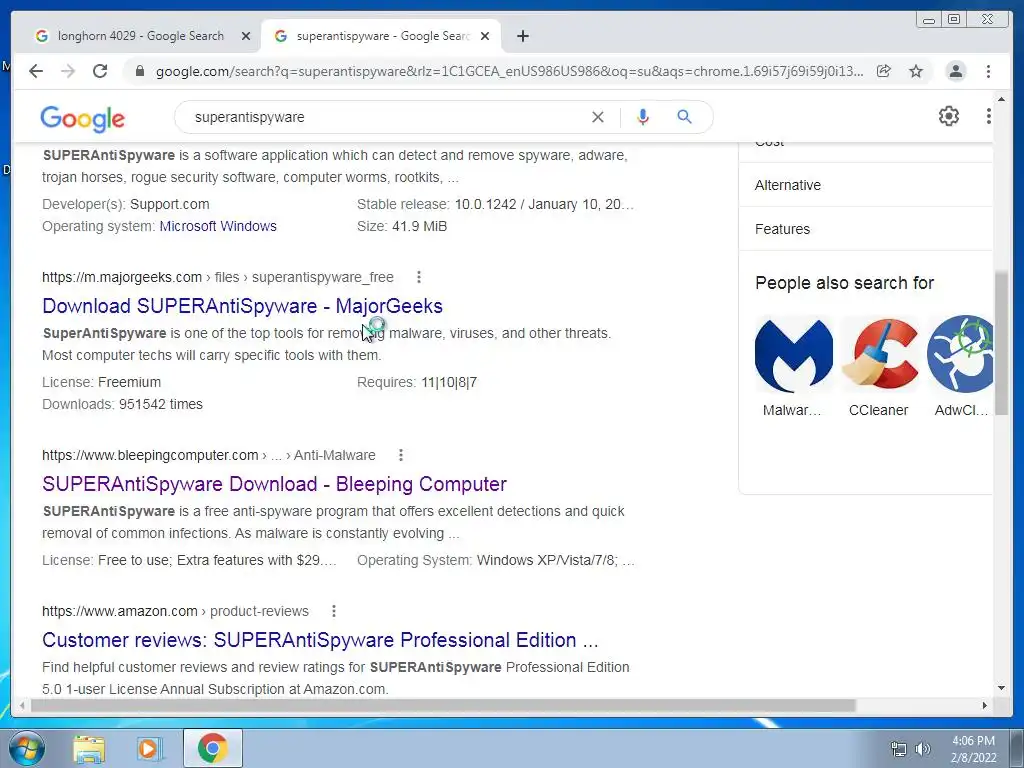Viewport: 1024px width, 768px height.
Task: Launch Windows Media Player from taskbar
Action: point(150,749)
